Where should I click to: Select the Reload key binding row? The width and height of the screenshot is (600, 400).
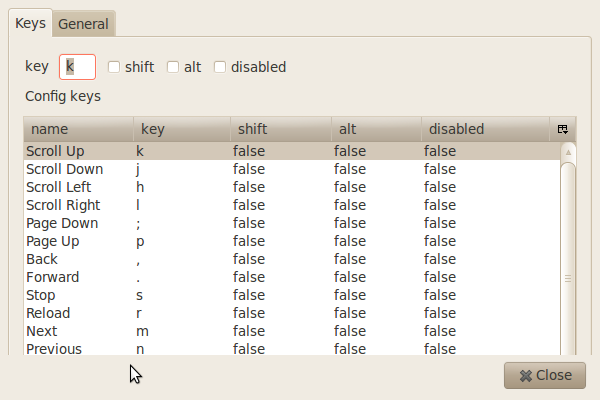pos(290,313)
